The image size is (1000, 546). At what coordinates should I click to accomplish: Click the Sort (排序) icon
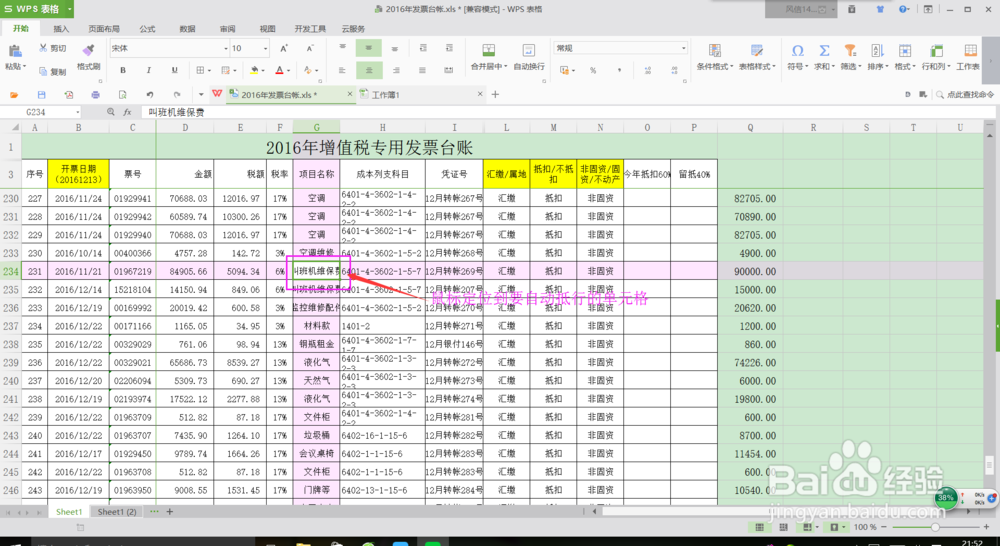(x=877, y=51)
